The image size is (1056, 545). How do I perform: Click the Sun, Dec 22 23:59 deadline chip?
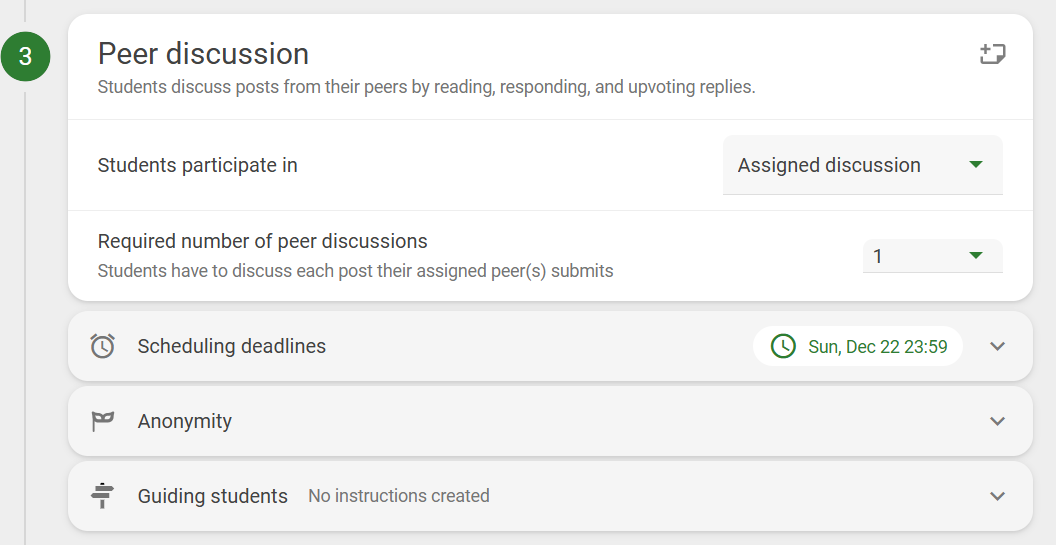[858, 346]
